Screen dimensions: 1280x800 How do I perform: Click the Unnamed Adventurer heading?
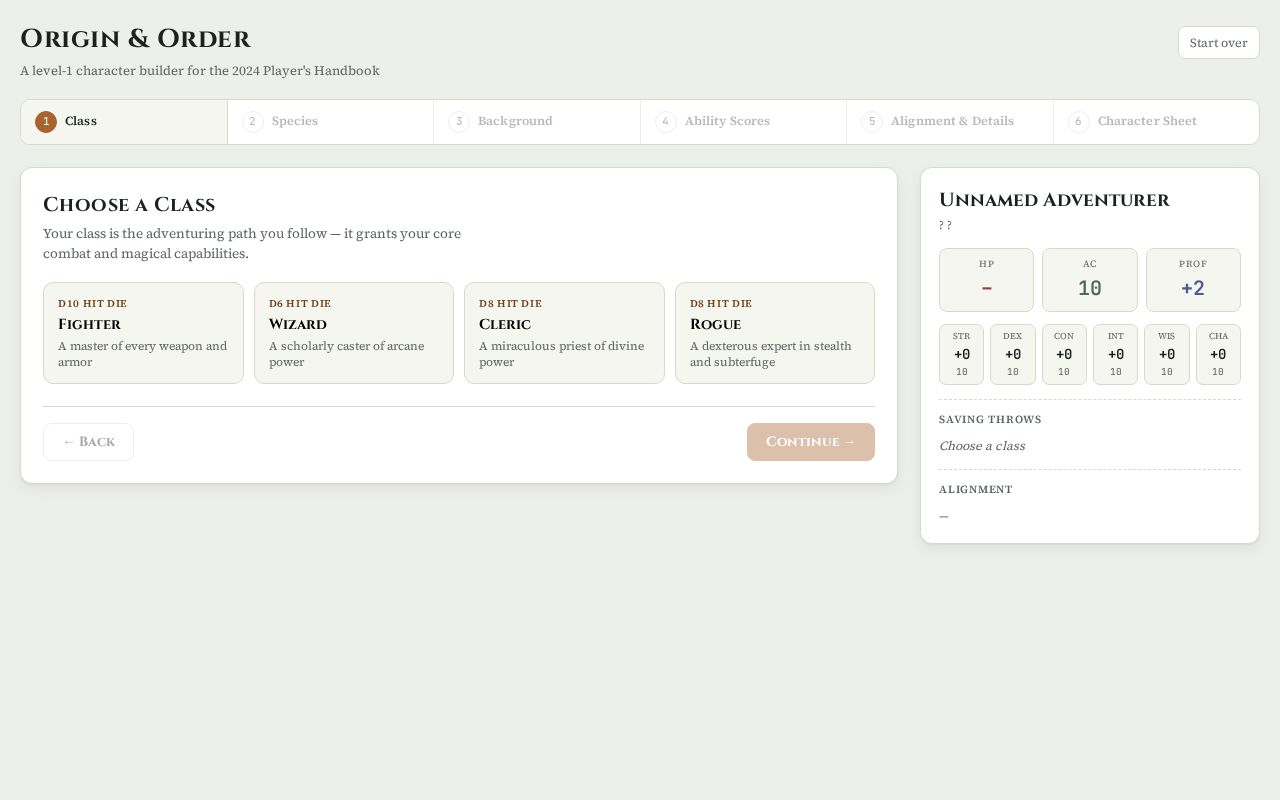(x=1054, y=200)
